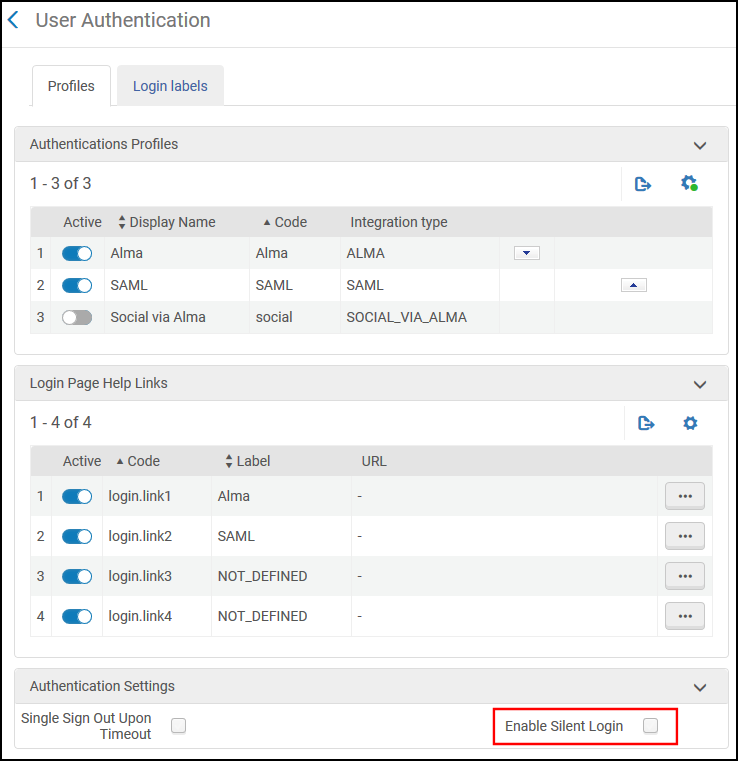Export the Authentications Profiles list
738x761 pixels.
[x=643, y=184]
